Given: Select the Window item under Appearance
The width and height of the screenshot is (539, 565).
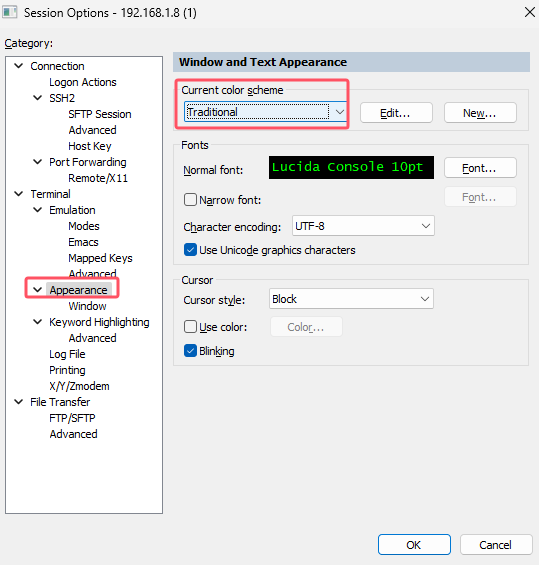Looking at the screenshot, I should [87, 306].
